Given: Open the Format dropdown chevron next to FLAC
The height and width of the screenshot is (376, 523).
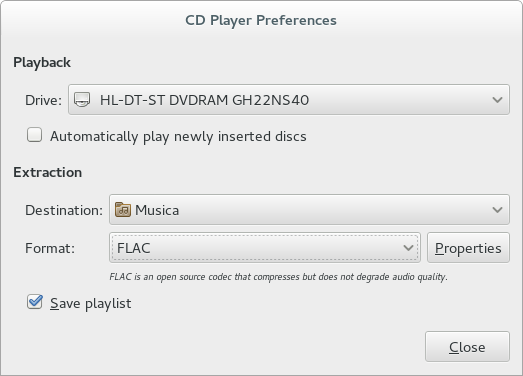Looking at the screenshot, I should (408, 248).
